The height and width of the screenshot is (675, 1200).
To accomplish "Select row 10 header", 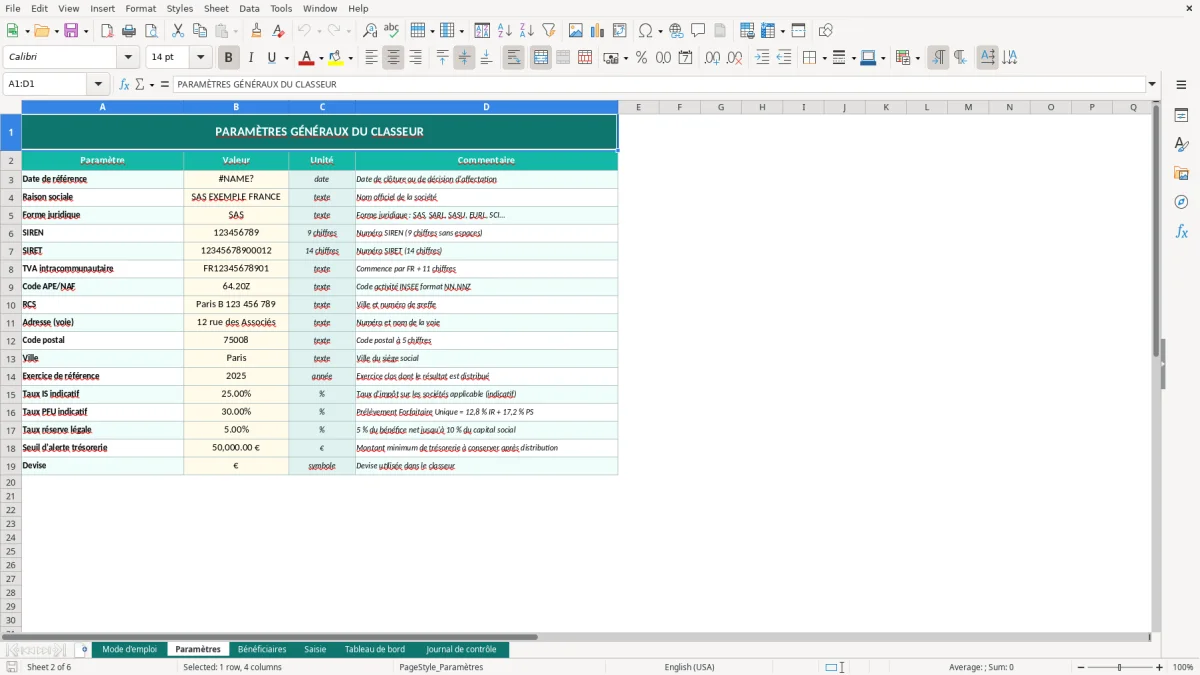I will click(11, 305).
